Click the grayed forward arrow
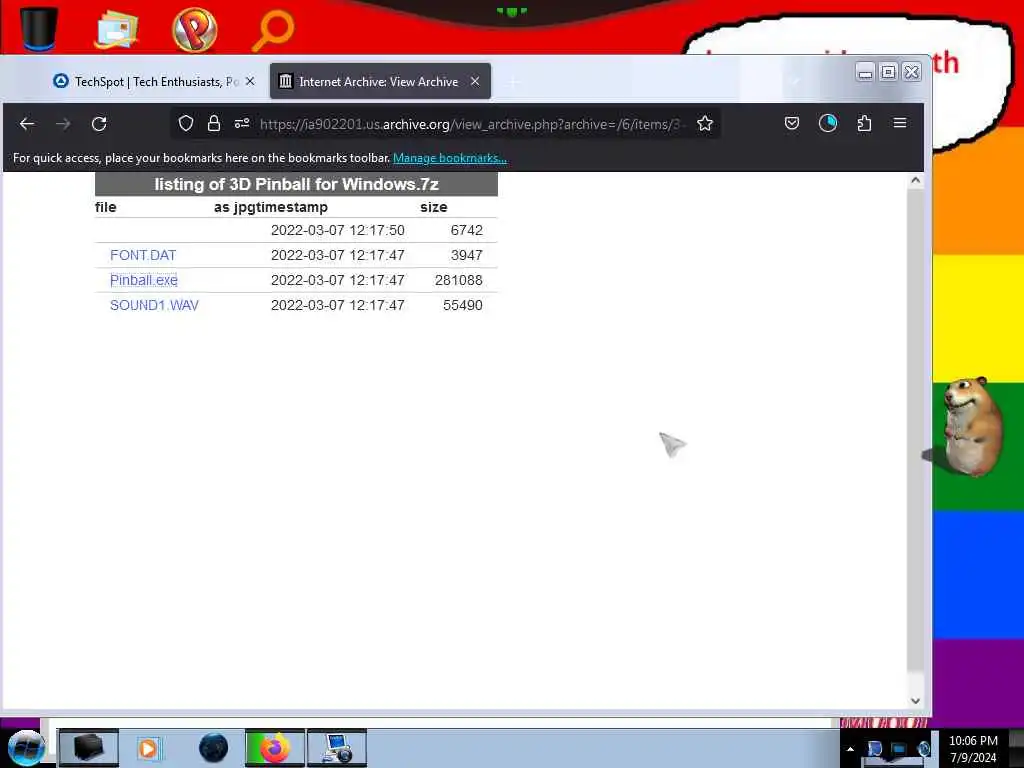The image size is (1024, 768). (63, 124)
